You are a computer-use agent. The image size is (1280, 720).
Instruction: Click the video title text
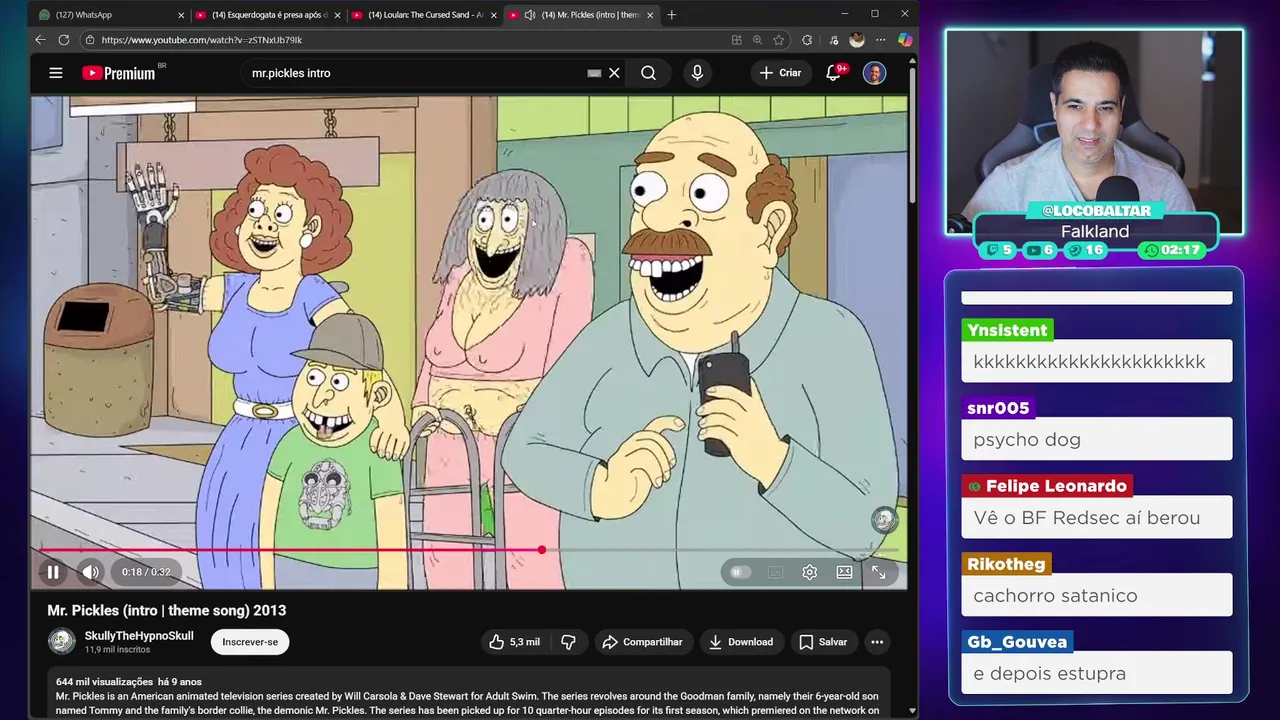pos(167,610)
